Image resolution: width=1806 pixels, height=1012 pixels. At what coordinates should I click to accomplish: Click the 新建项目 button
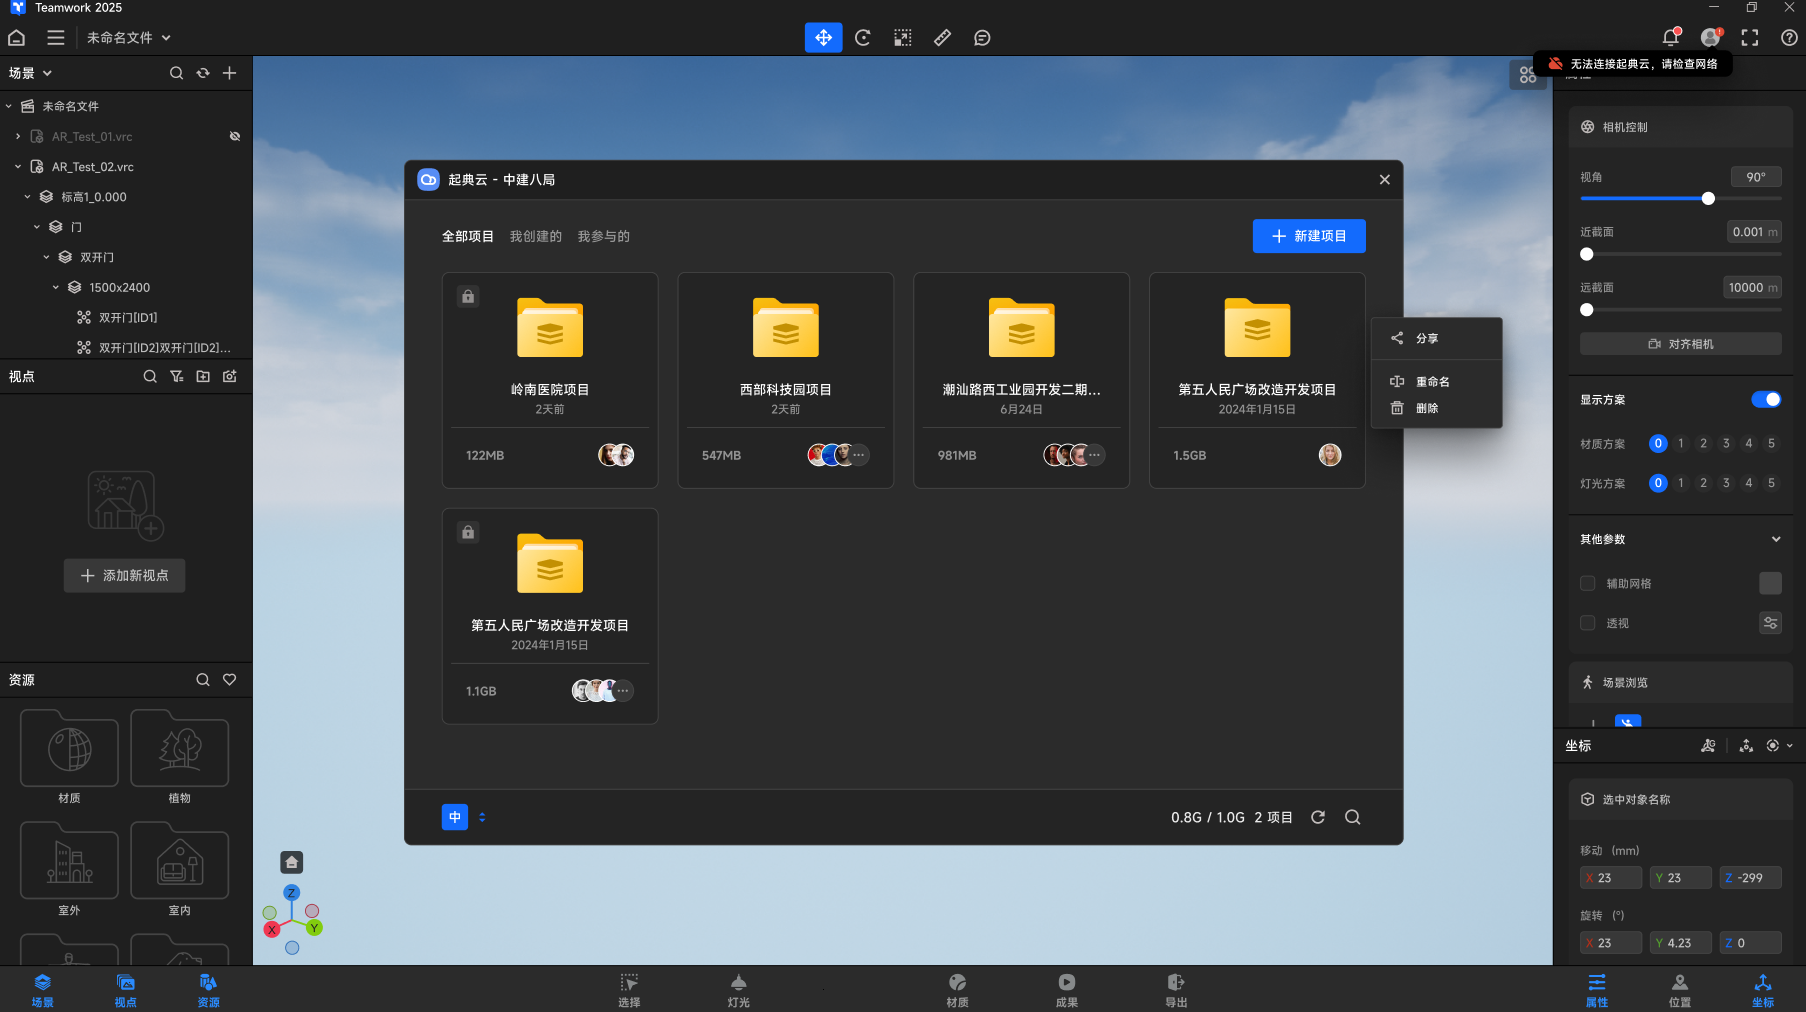[1308, 236]
